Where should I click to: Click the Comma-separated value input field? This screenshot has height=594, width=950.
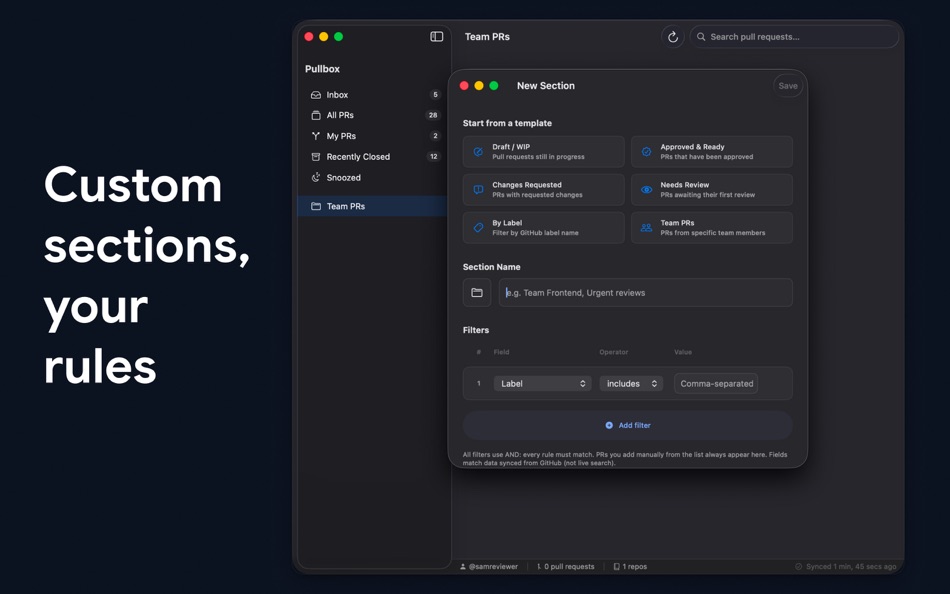[x=716, y=383]
